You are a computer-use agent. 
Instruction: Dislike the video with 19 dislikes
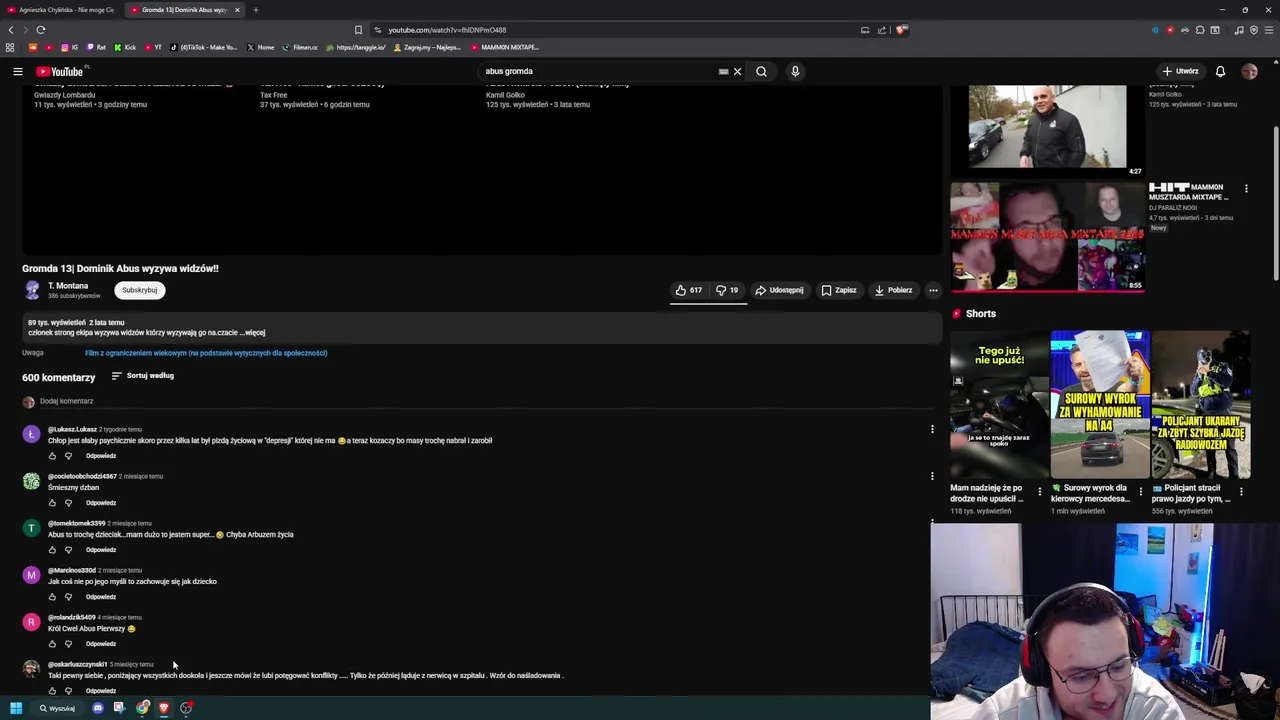pyautogui.click(x=727, y=290)
